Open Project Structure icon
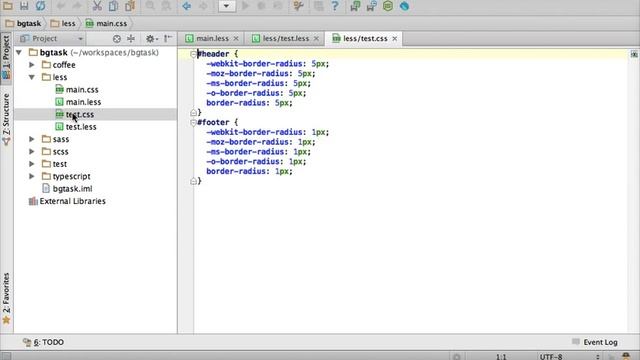640x360 pixels. pos(318,6)
